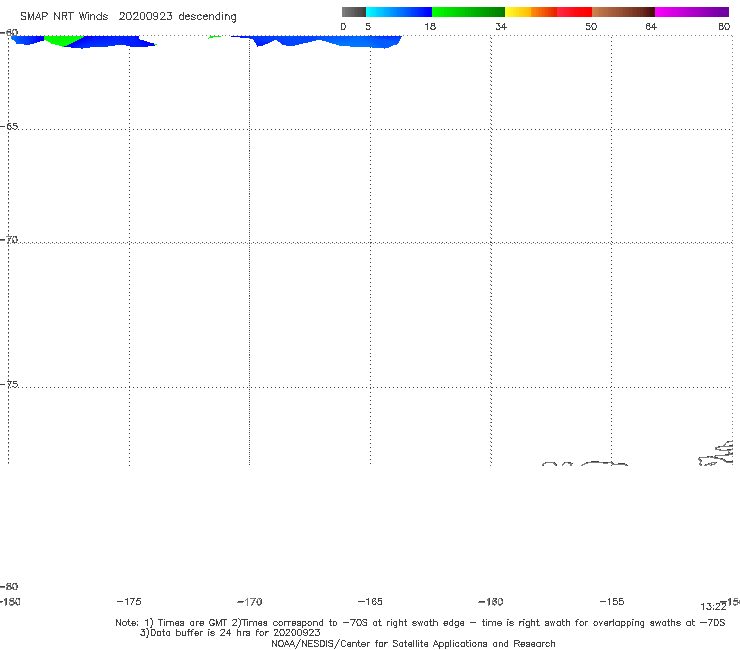Click the title 'SMAP NRT Winds 20200923 descending'
This screenshot has height=650, width=740.
point(128,17)
